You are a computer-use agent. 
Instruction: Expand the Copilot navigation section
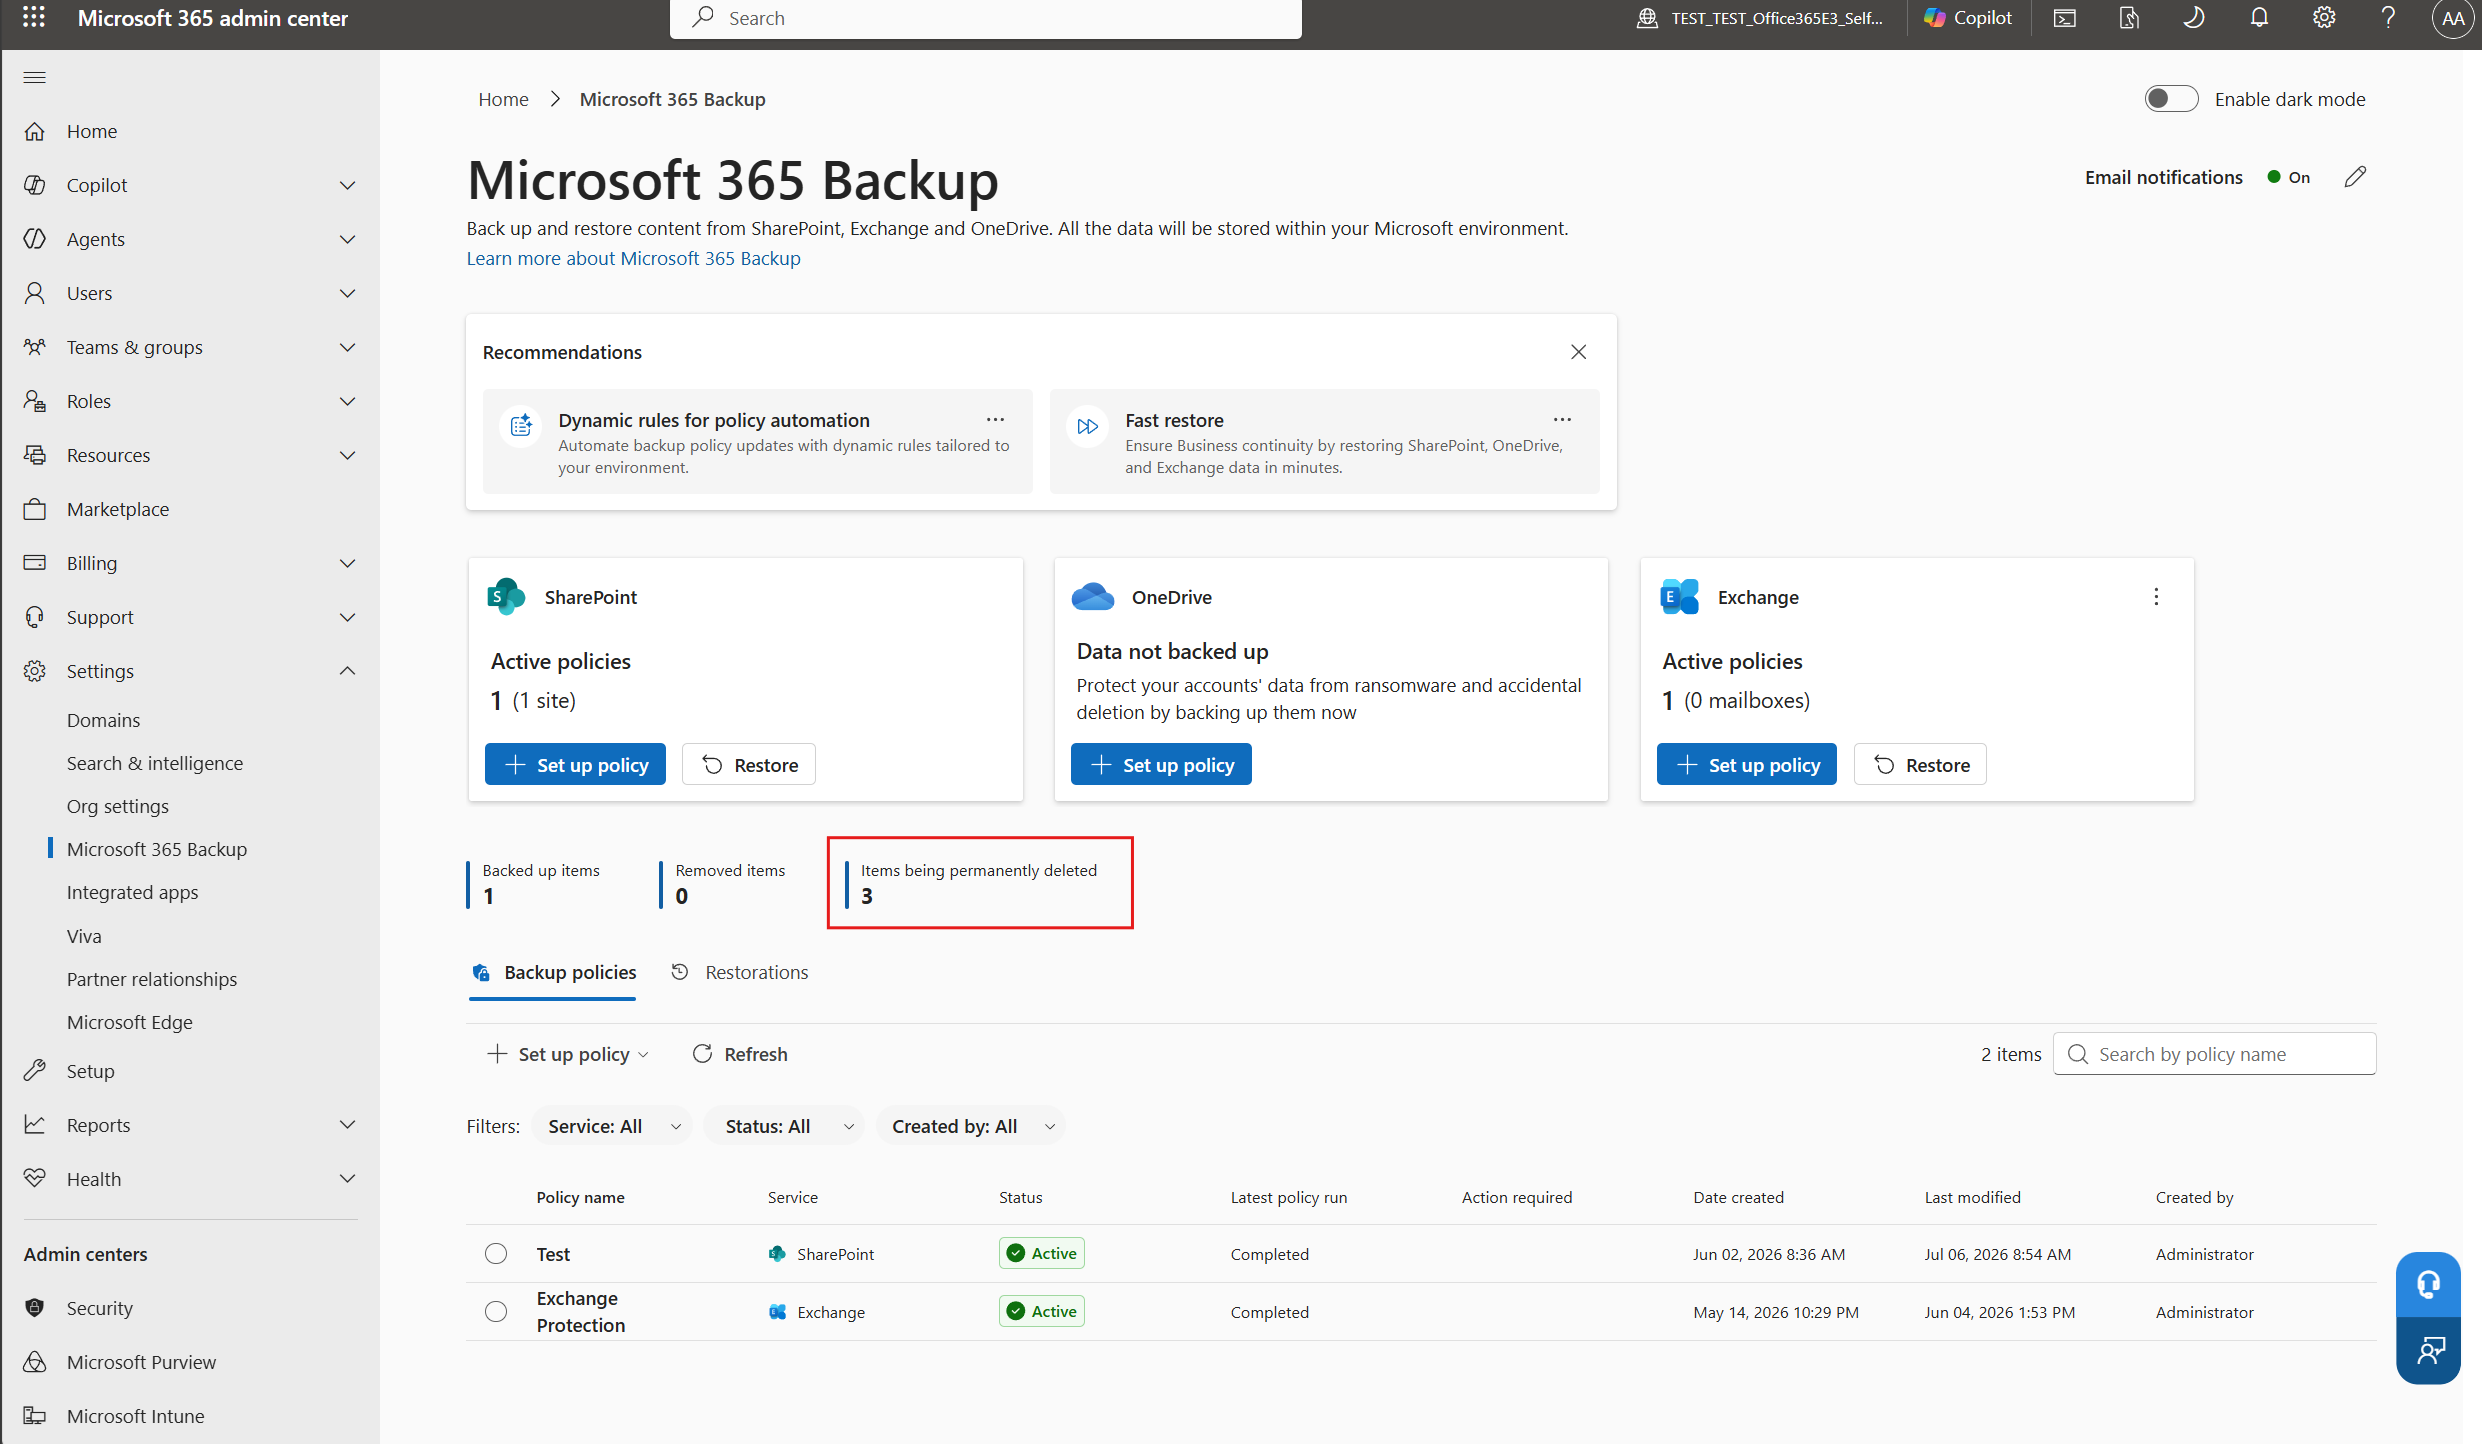(x=348, y=185)
